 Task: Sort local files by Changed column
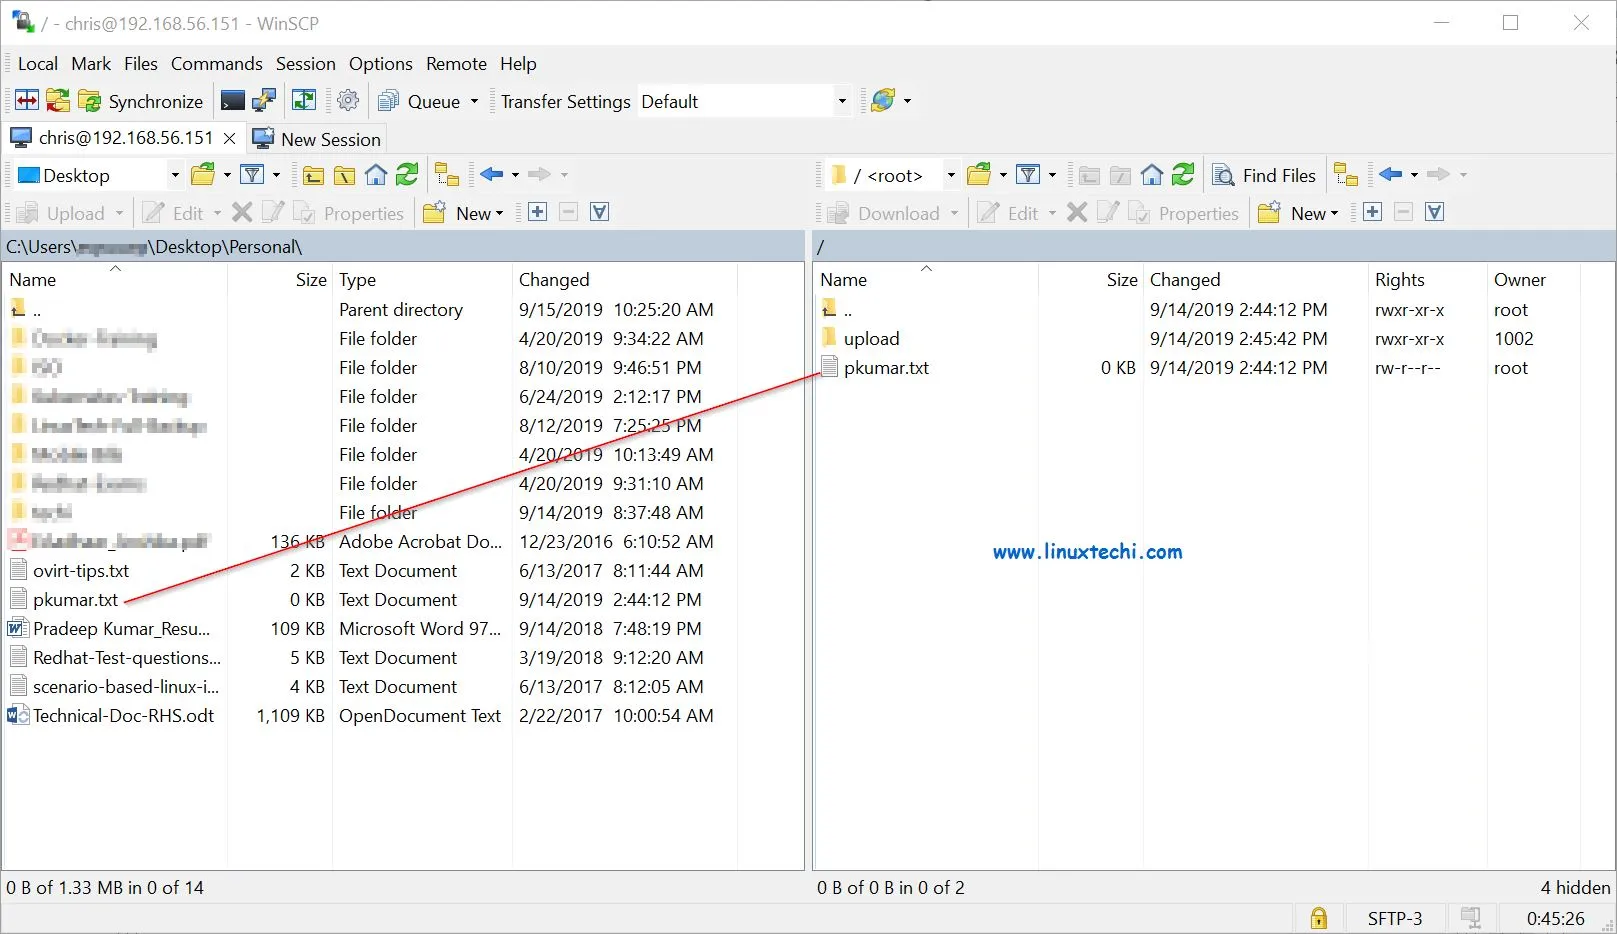pos(554,280)
